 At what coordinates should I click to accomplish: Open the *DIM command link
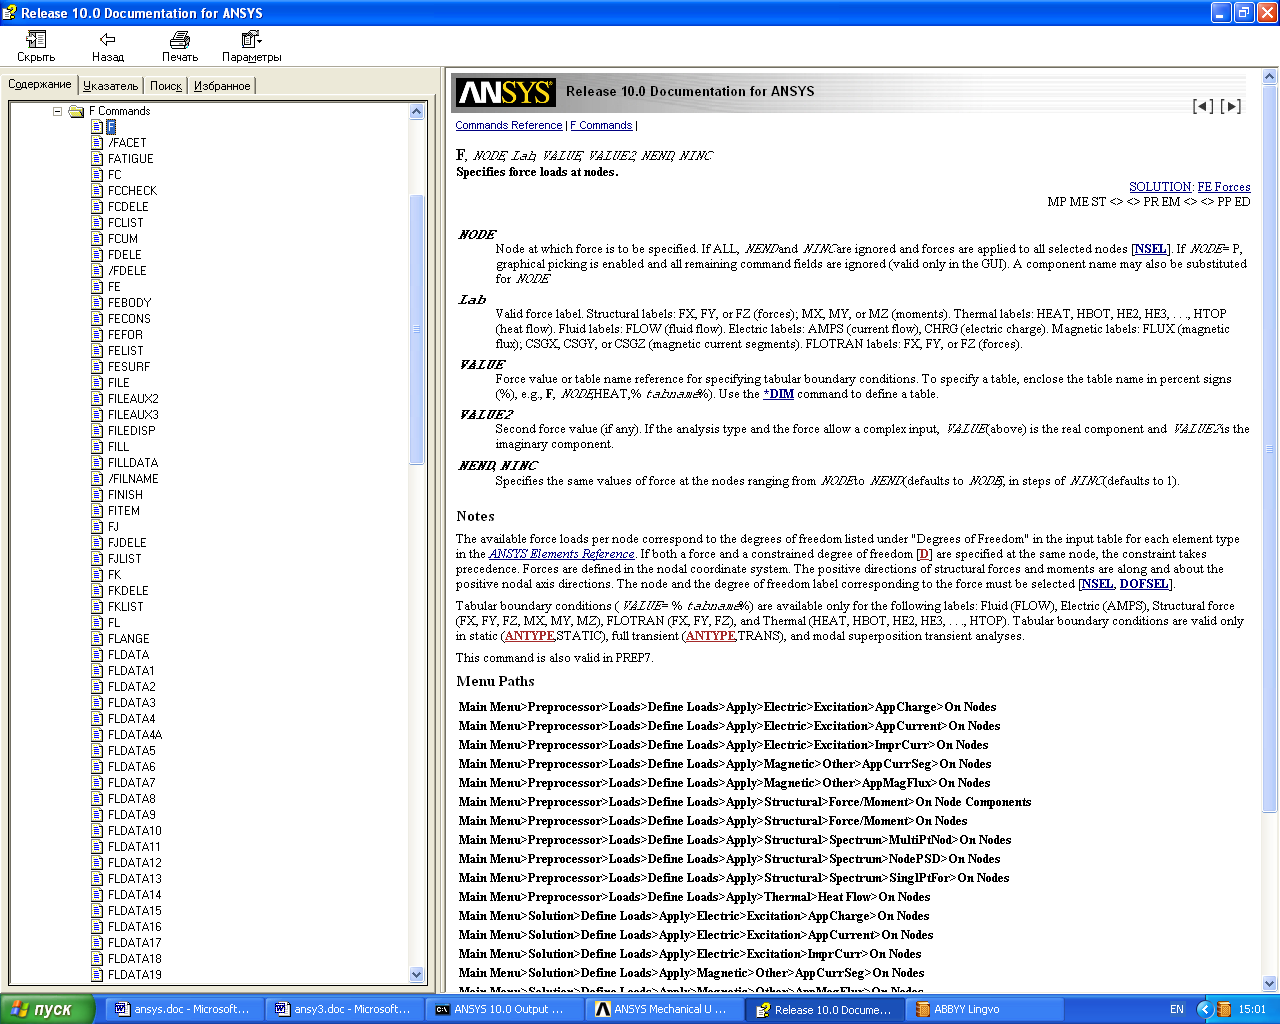pos(778,394)
